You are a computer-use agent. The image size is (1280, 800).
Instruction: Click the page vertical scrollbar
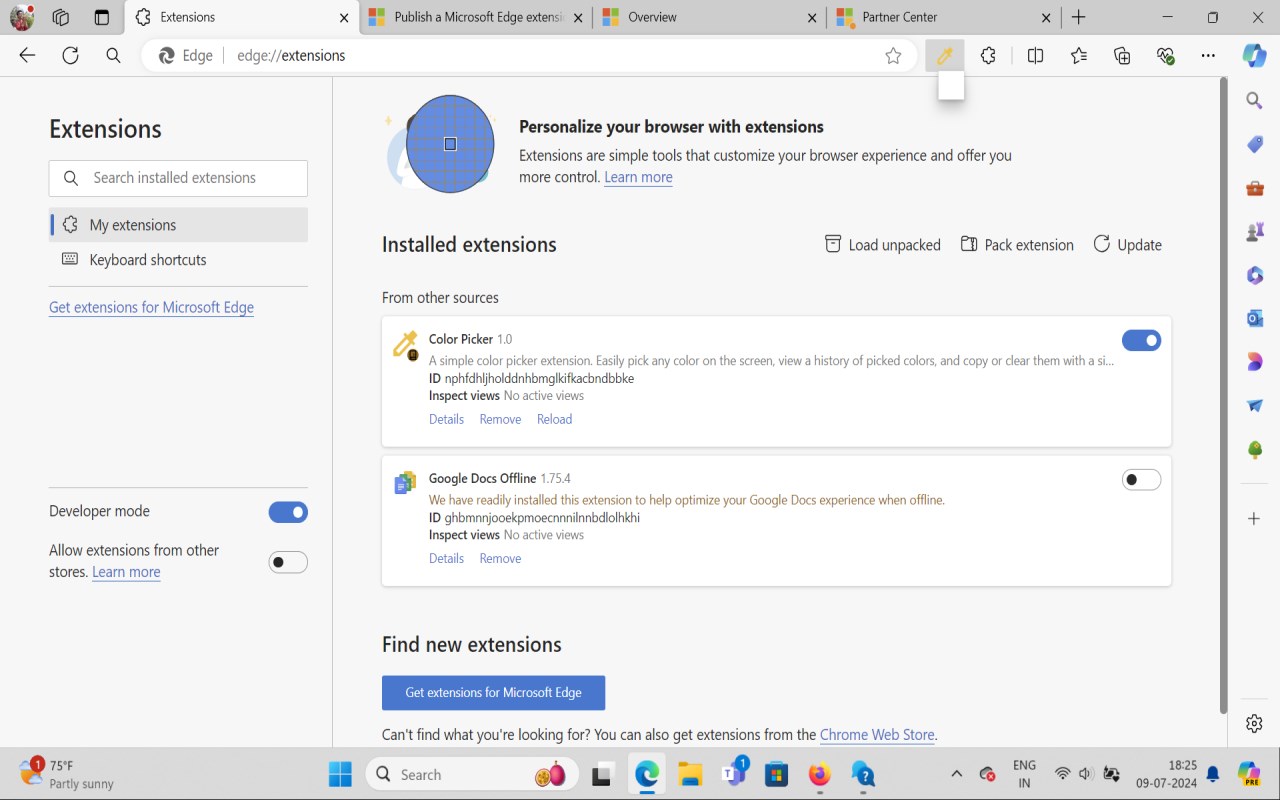pyautogui.click(x=1222, y=395)
